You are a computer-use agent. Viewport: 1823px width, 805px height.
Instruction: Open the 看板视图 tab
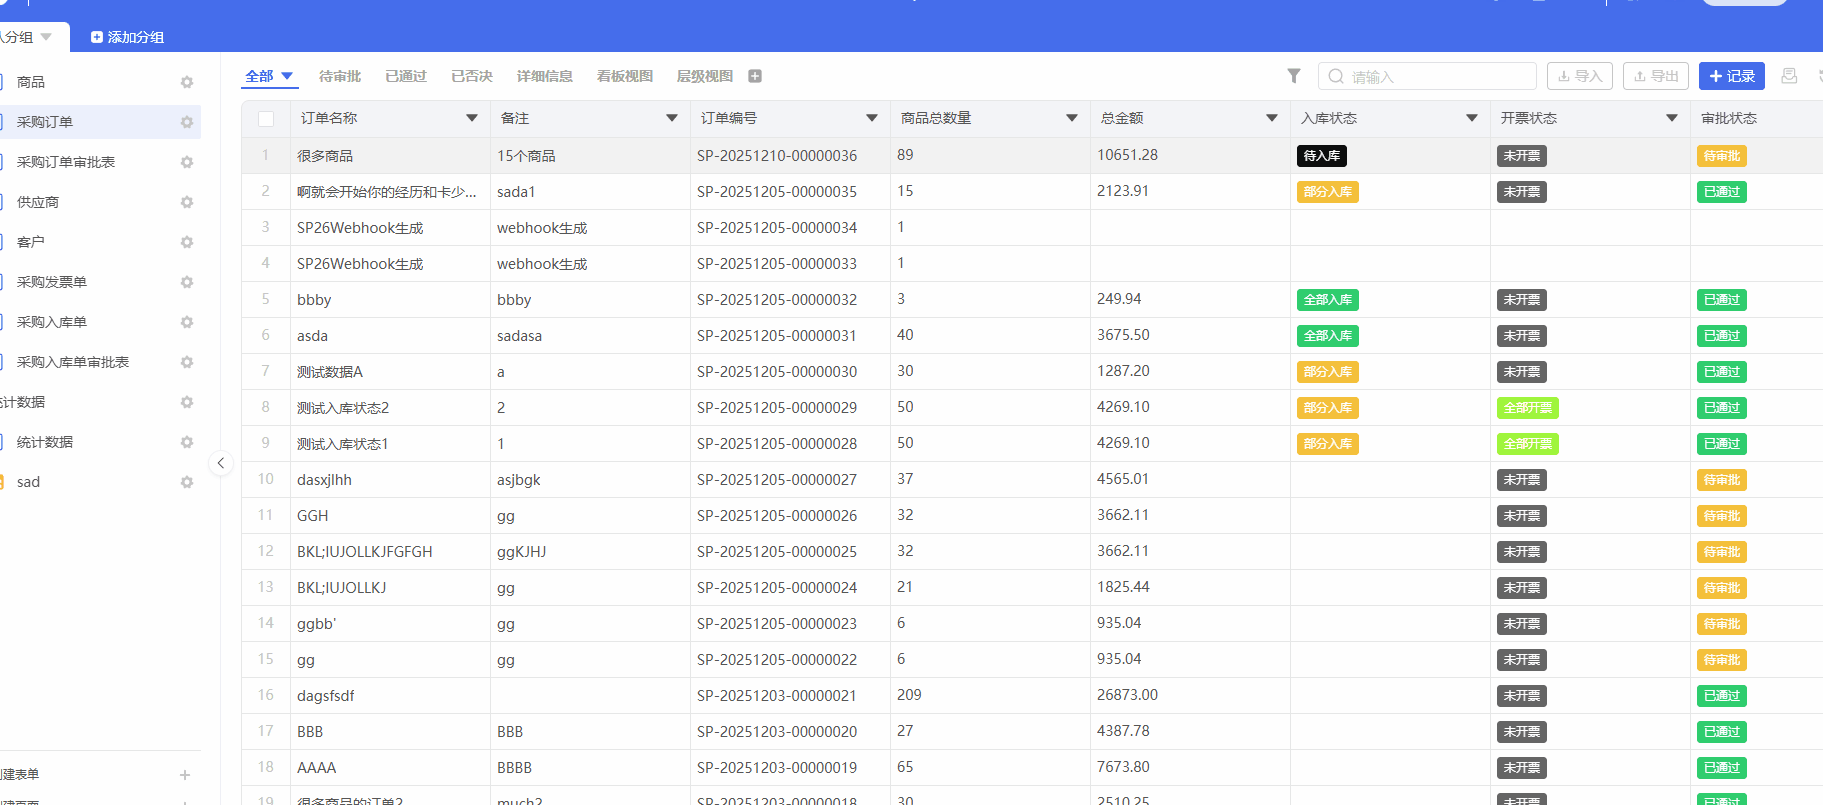coord(624,76)
